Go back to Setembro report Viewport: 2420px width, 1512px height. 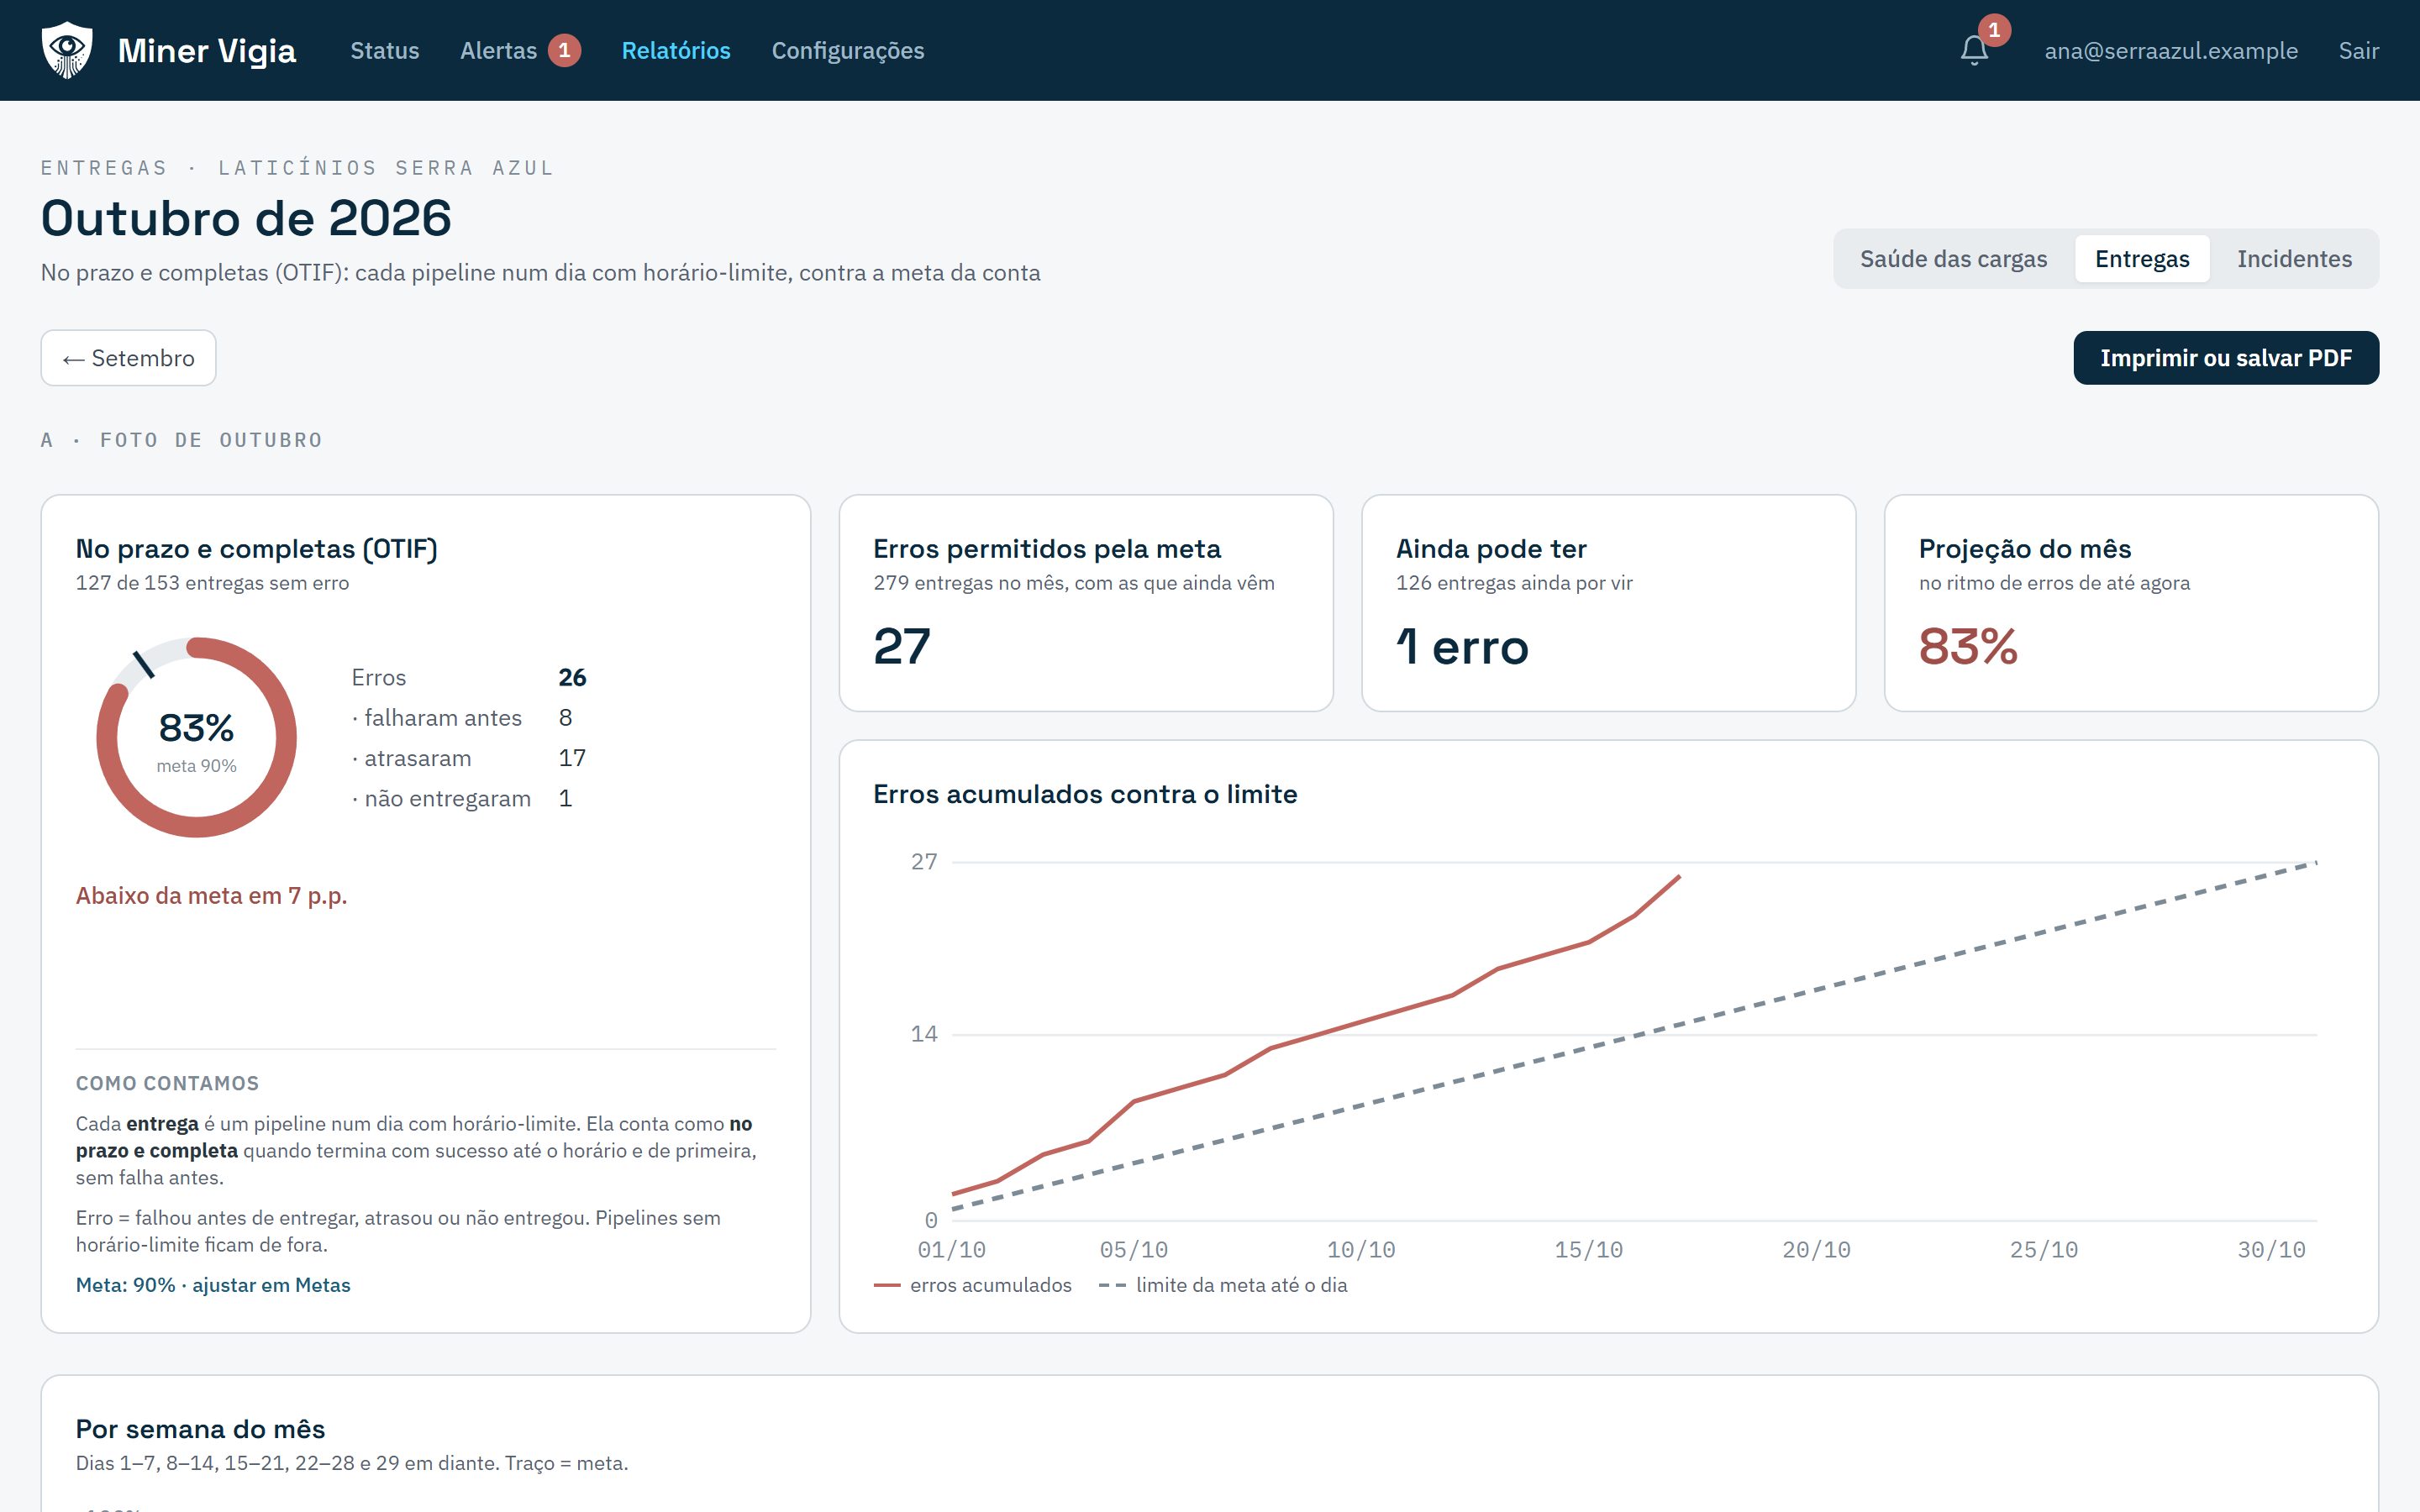click(x=128, y=358)
